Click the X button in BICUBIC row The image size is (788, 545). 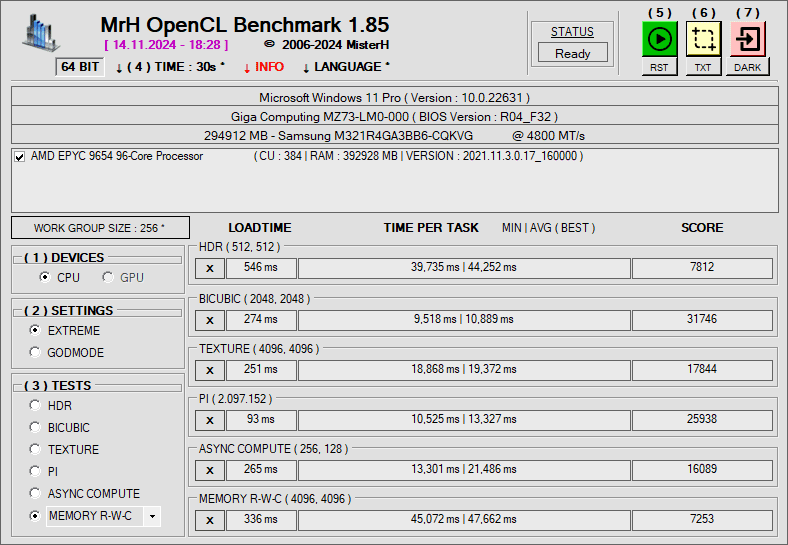pos(210,320)
